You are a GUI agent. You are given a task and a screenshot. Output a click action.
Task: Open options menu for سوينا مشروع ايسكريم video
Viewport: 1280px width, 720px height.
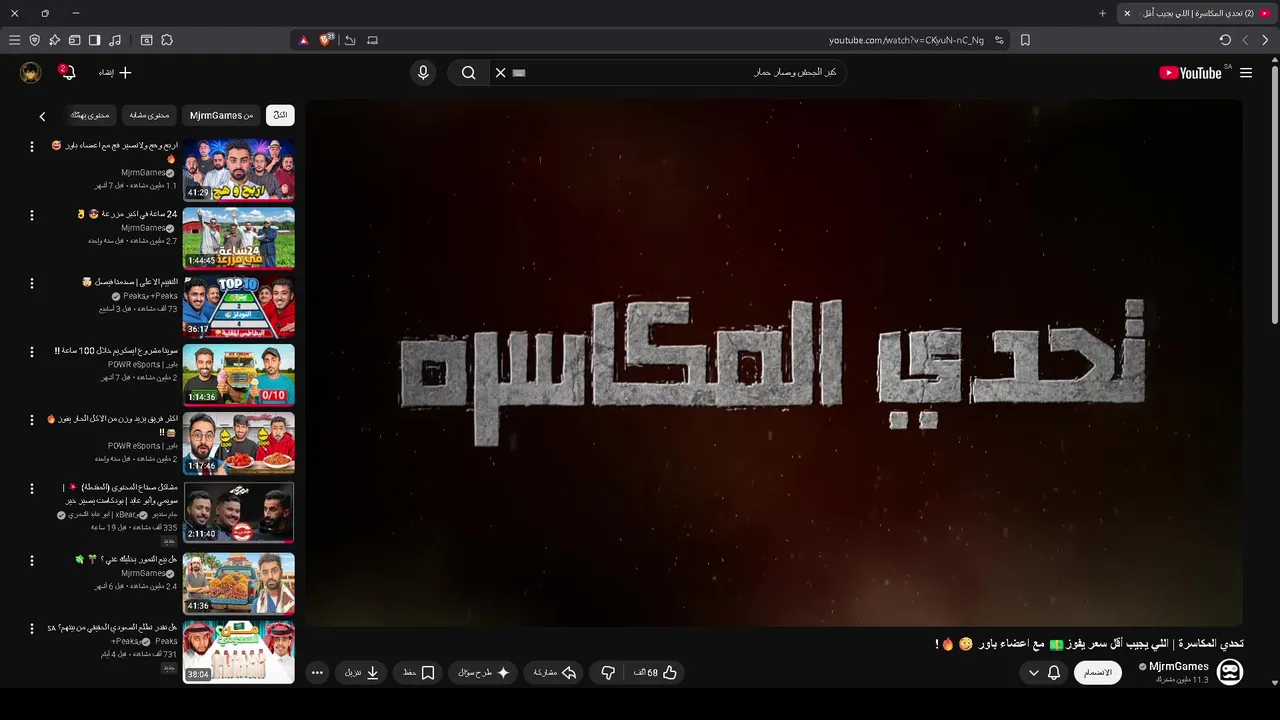coord(31,352)
